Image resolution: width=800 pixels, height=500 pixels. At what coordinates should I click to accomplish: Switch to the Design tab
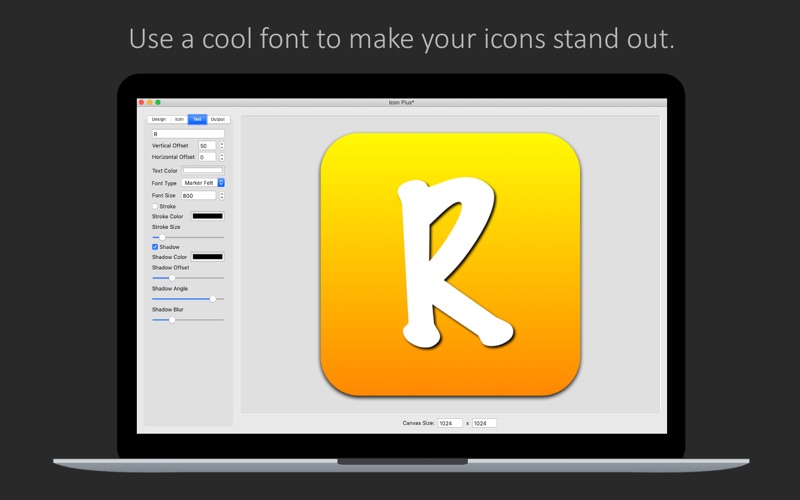pos(159,119)
